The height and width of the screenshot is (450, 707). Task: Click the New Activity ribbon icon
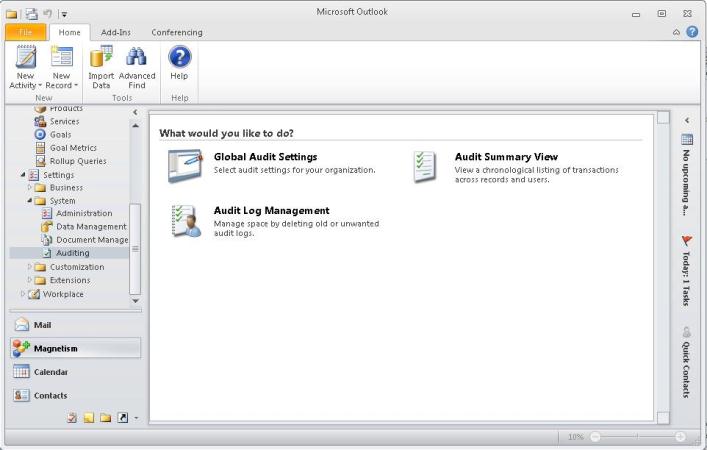click(x=25, y=60)
